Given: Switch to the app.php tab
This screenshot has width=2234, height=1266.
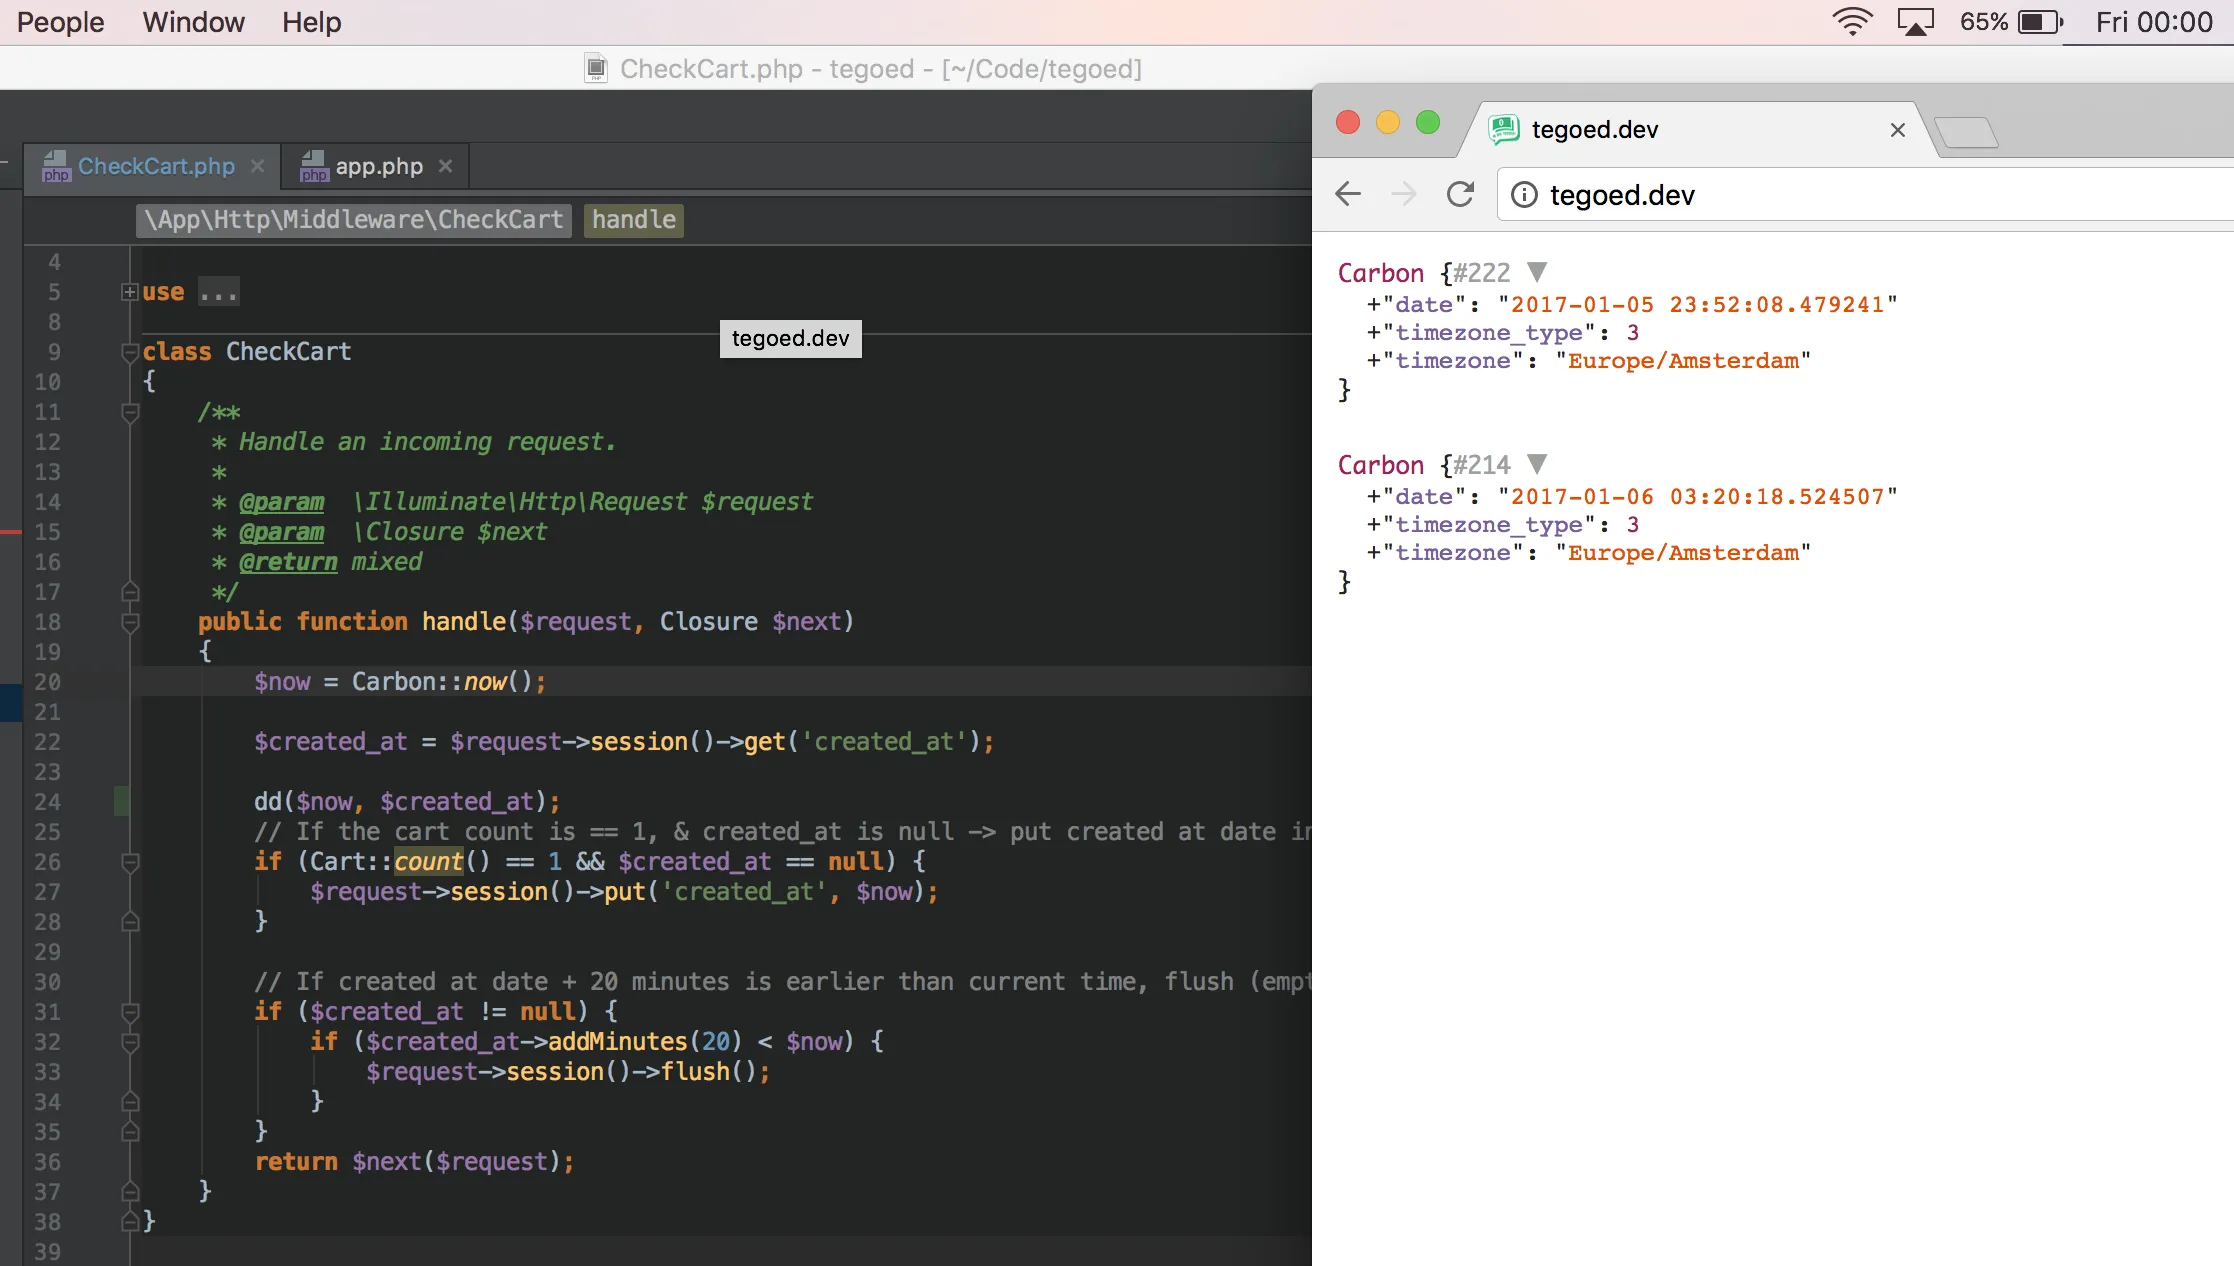Looking at the screenshot, I should tap(378, 166).
